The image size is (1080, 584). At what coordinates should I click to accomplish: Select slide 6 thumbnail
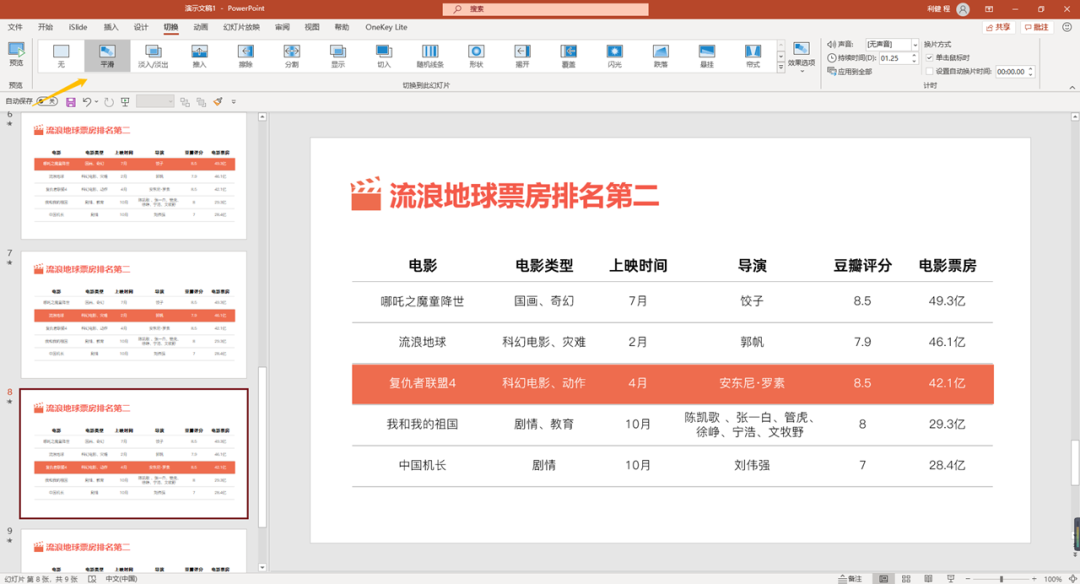click(x=134, y=176)
